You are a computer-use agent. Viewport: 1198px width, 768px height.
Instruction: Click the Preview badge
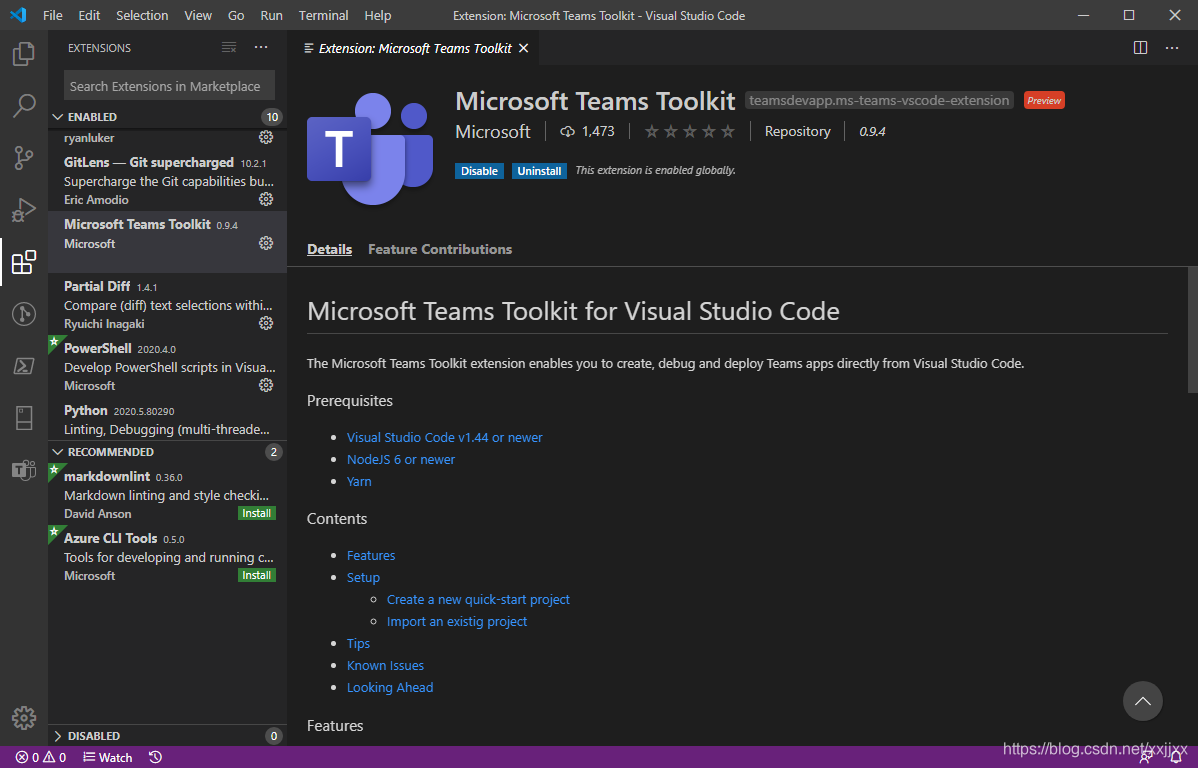point(1044,100)
